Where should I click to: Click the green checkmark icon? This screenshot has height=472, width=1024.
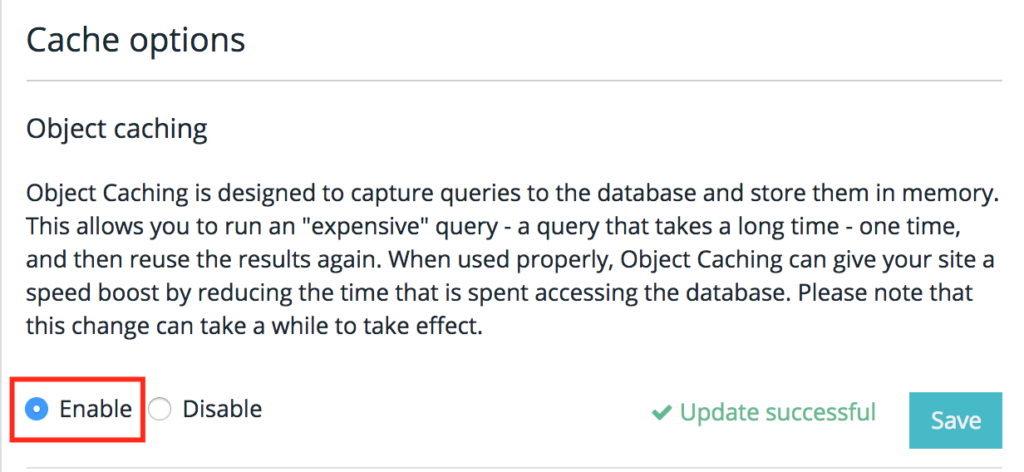tap(662, 413)
